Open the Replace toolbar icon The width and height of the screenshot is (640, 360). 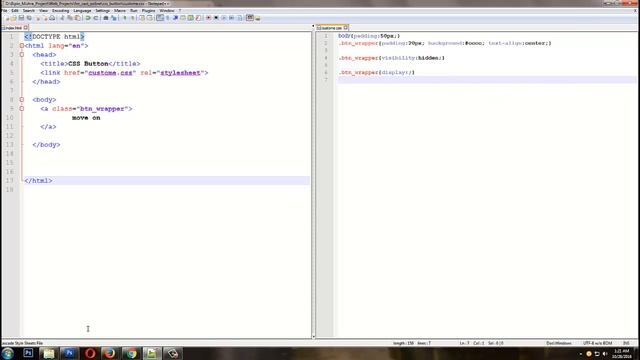[x=113, y=18]
